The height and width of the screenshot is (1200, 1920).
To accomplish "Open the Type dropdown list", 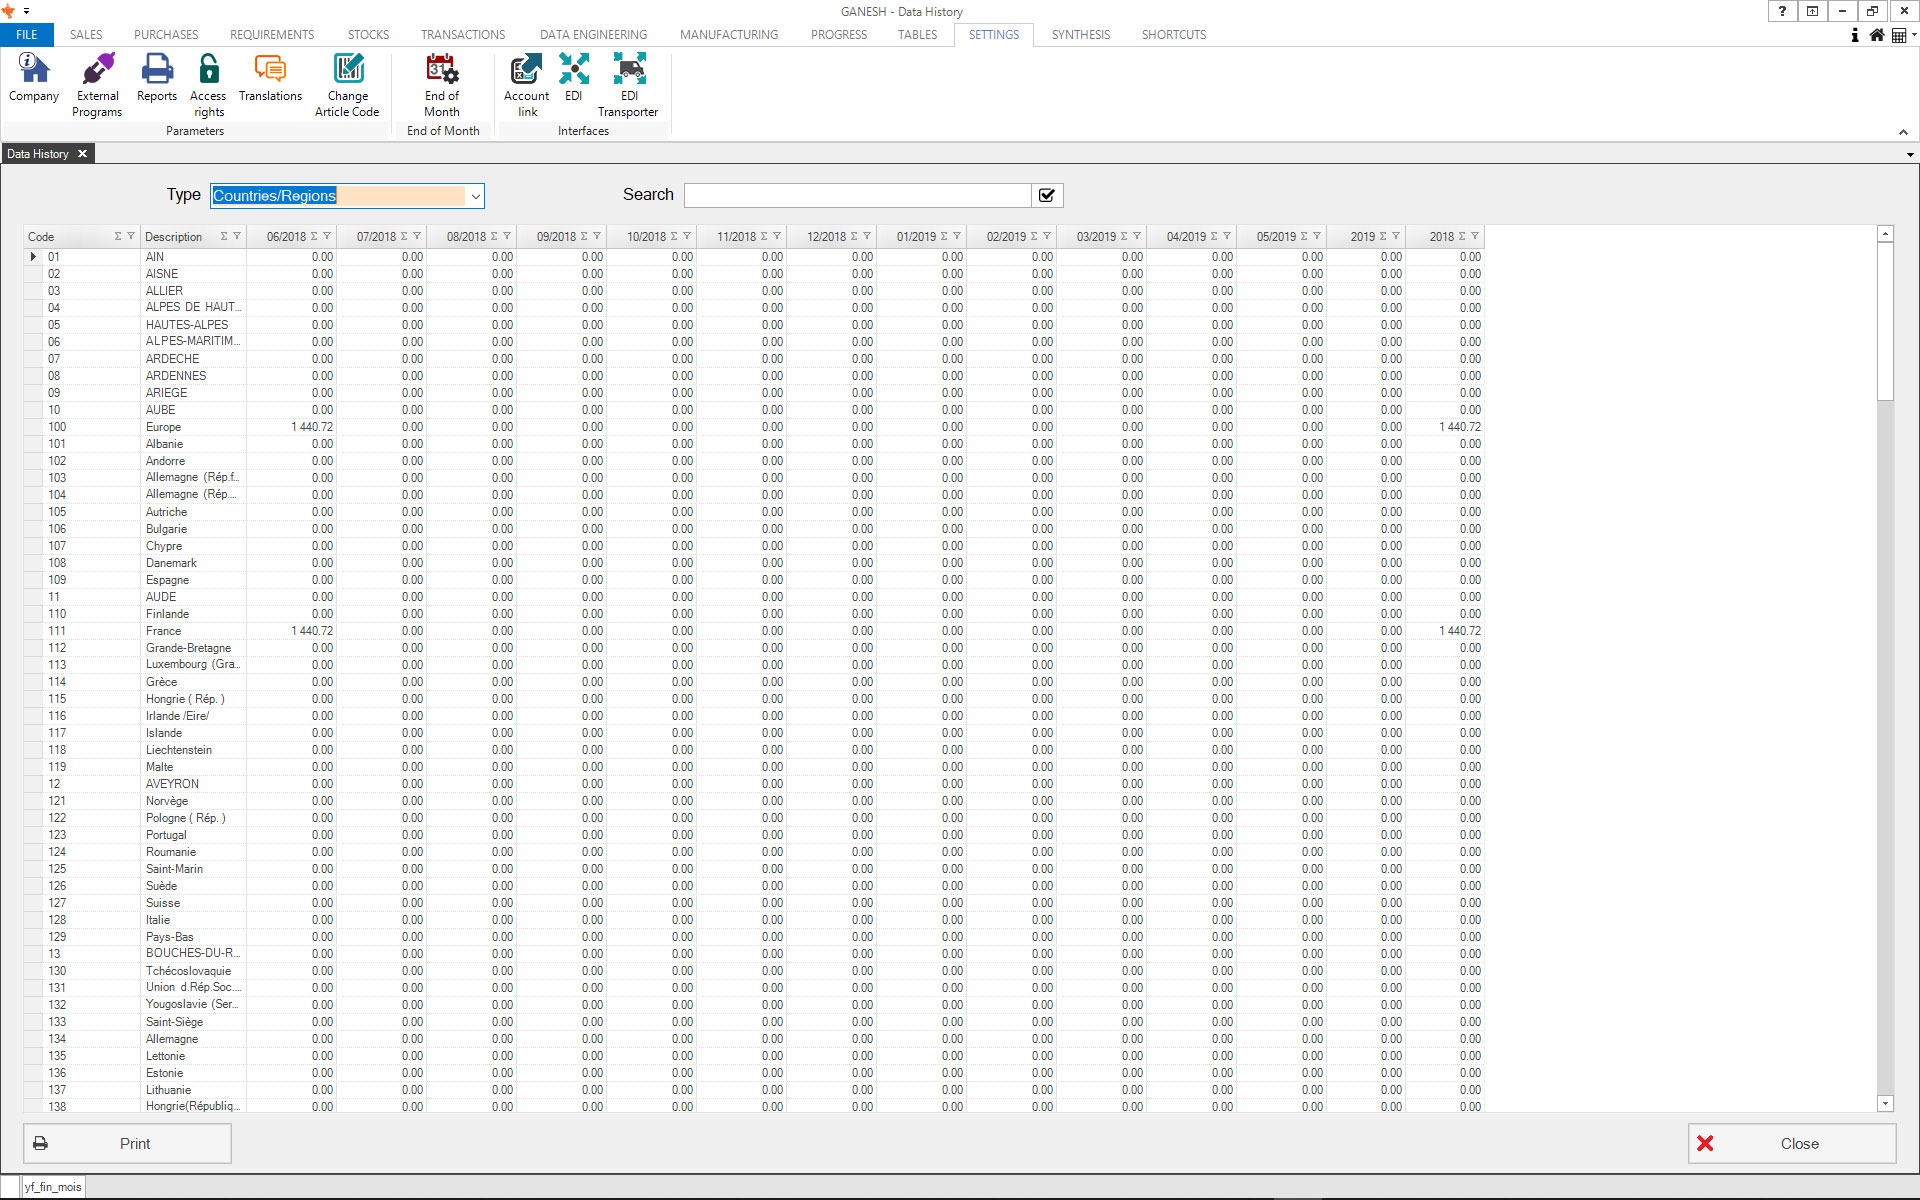I will point(475,196).
